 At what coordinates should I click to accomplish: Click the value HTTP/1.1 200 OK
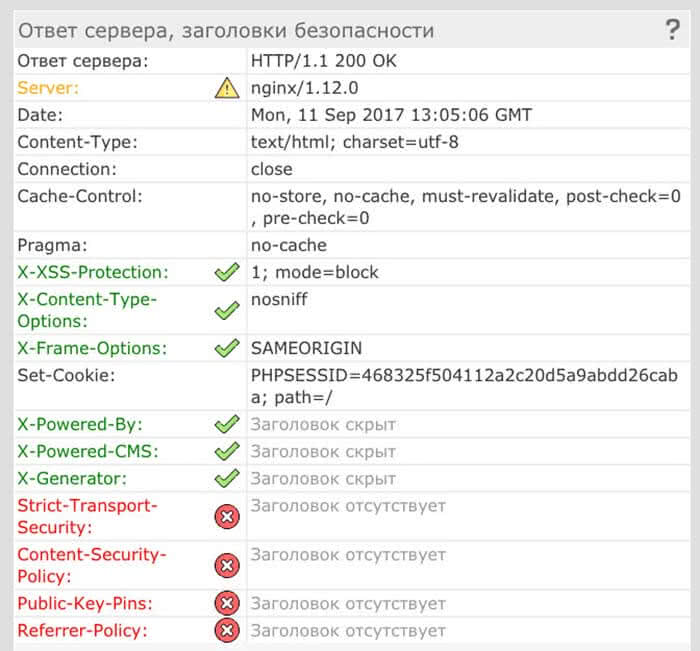coord(324,61)
